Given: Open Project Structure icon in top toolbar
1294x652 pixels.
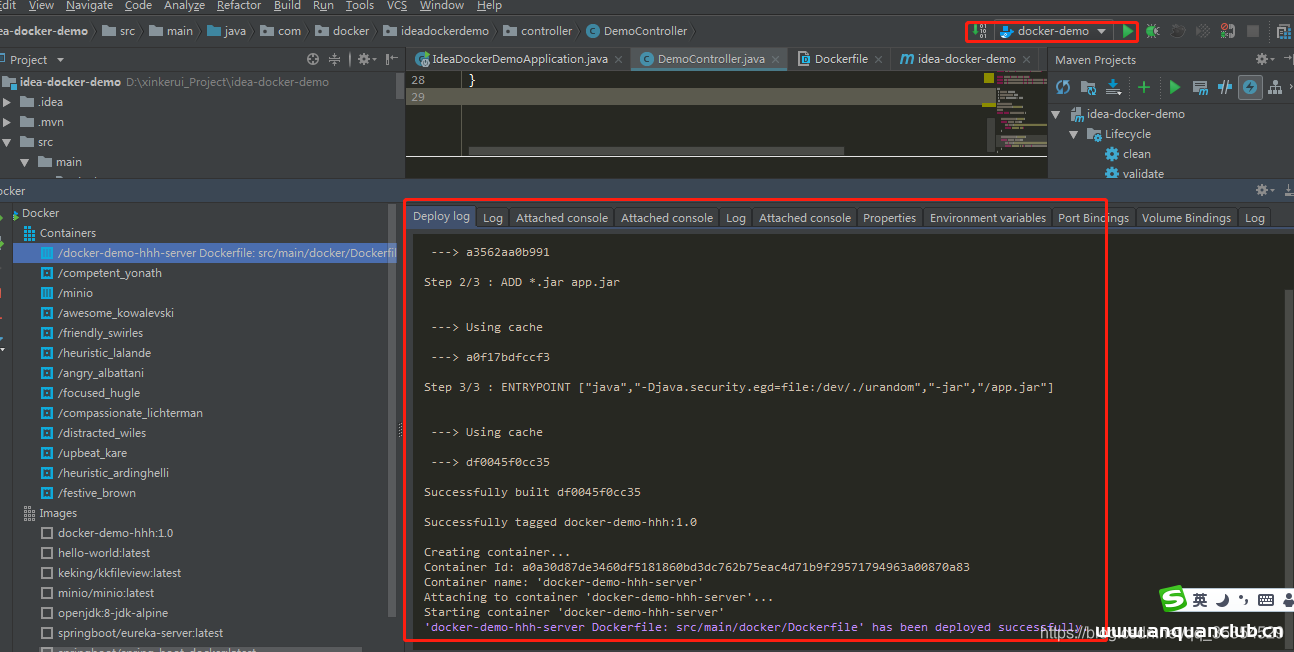Looking at the screenshot, I should coord(1284,31).
